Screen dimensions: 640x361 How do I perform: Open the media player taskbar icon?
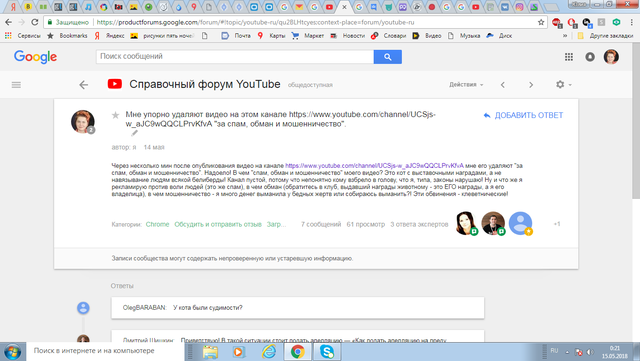click(x=239, y=352)
